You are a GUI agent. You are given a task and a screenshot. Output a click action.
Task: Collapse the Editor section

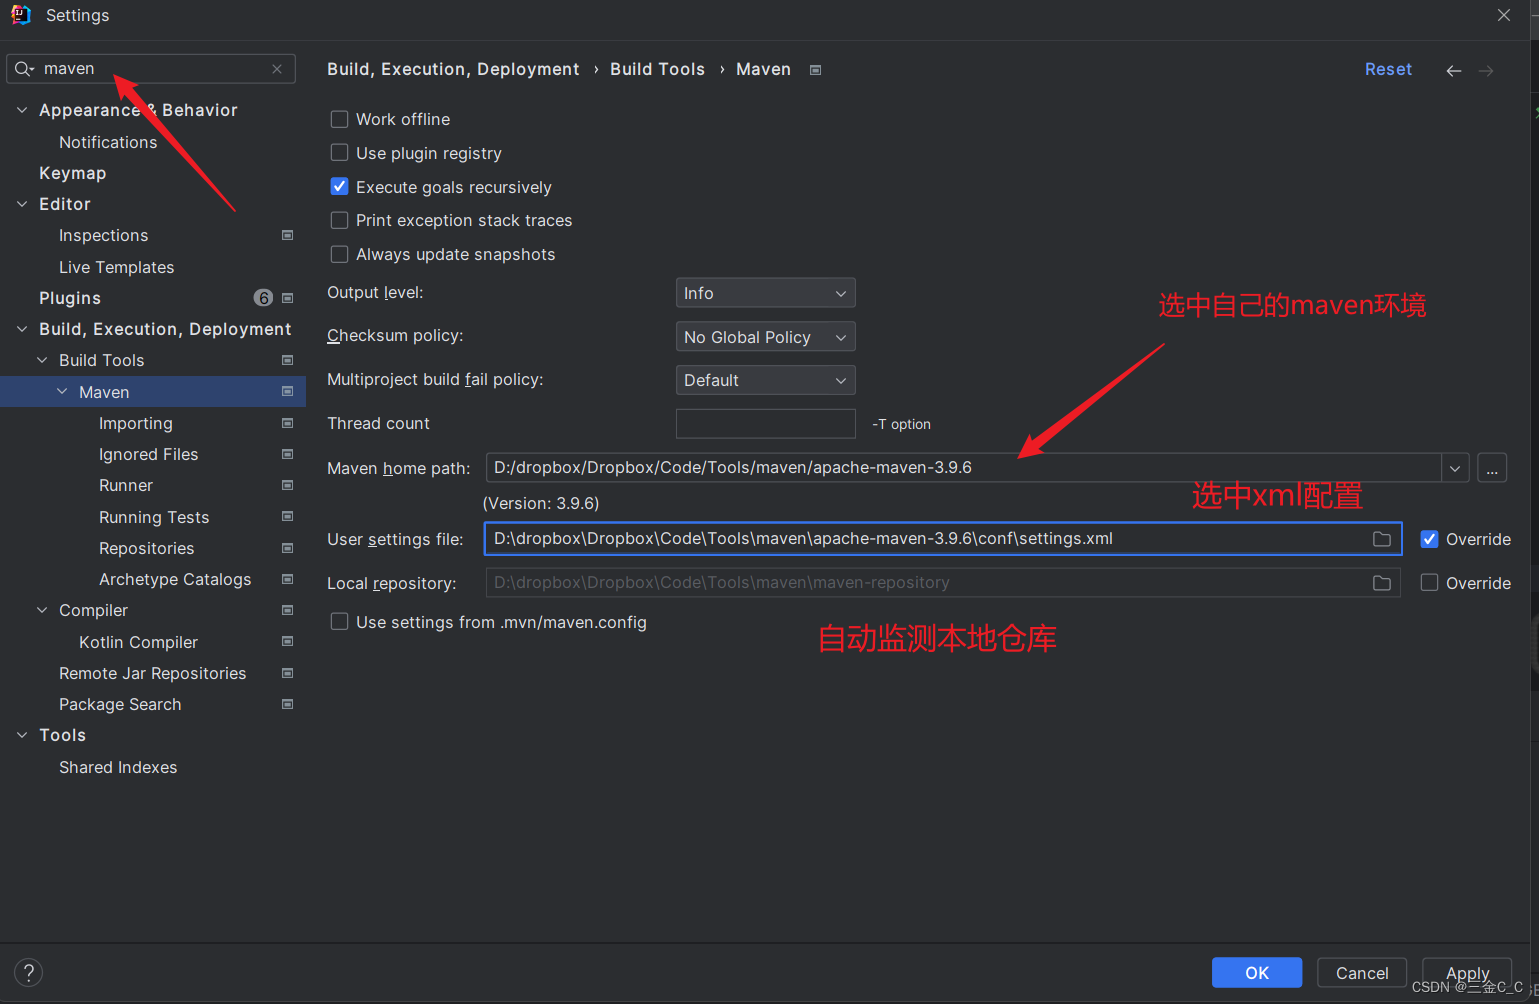(22, 204)
